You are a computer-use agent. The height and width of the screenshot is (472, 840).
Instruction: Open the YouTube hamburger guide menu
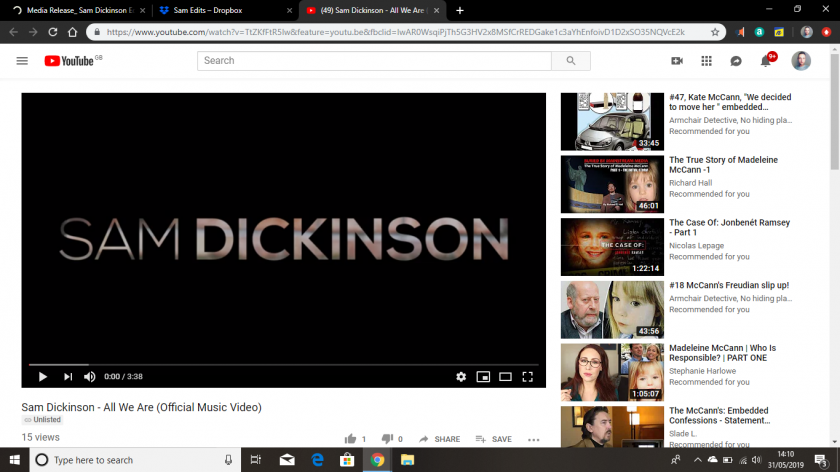click(x=22, y=61)
